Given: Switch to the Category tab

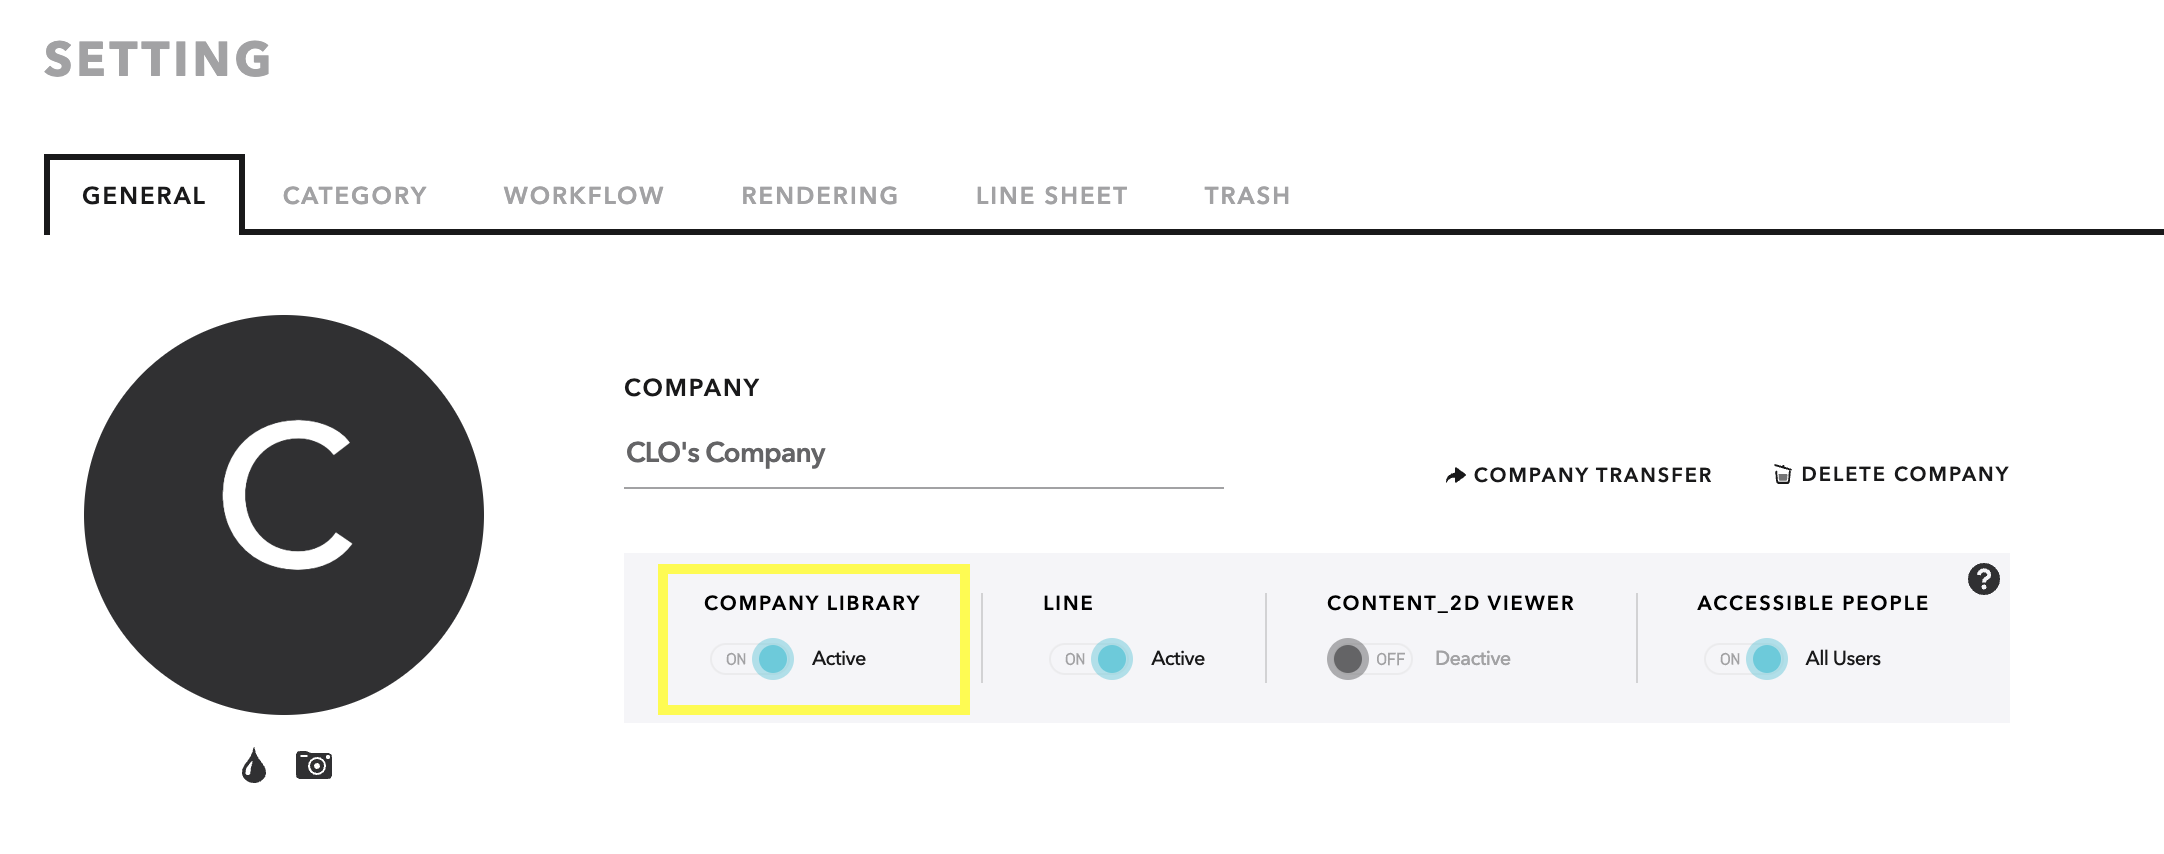Looking at the screenshot, I should pyautogui.click(x=355, y=196).
